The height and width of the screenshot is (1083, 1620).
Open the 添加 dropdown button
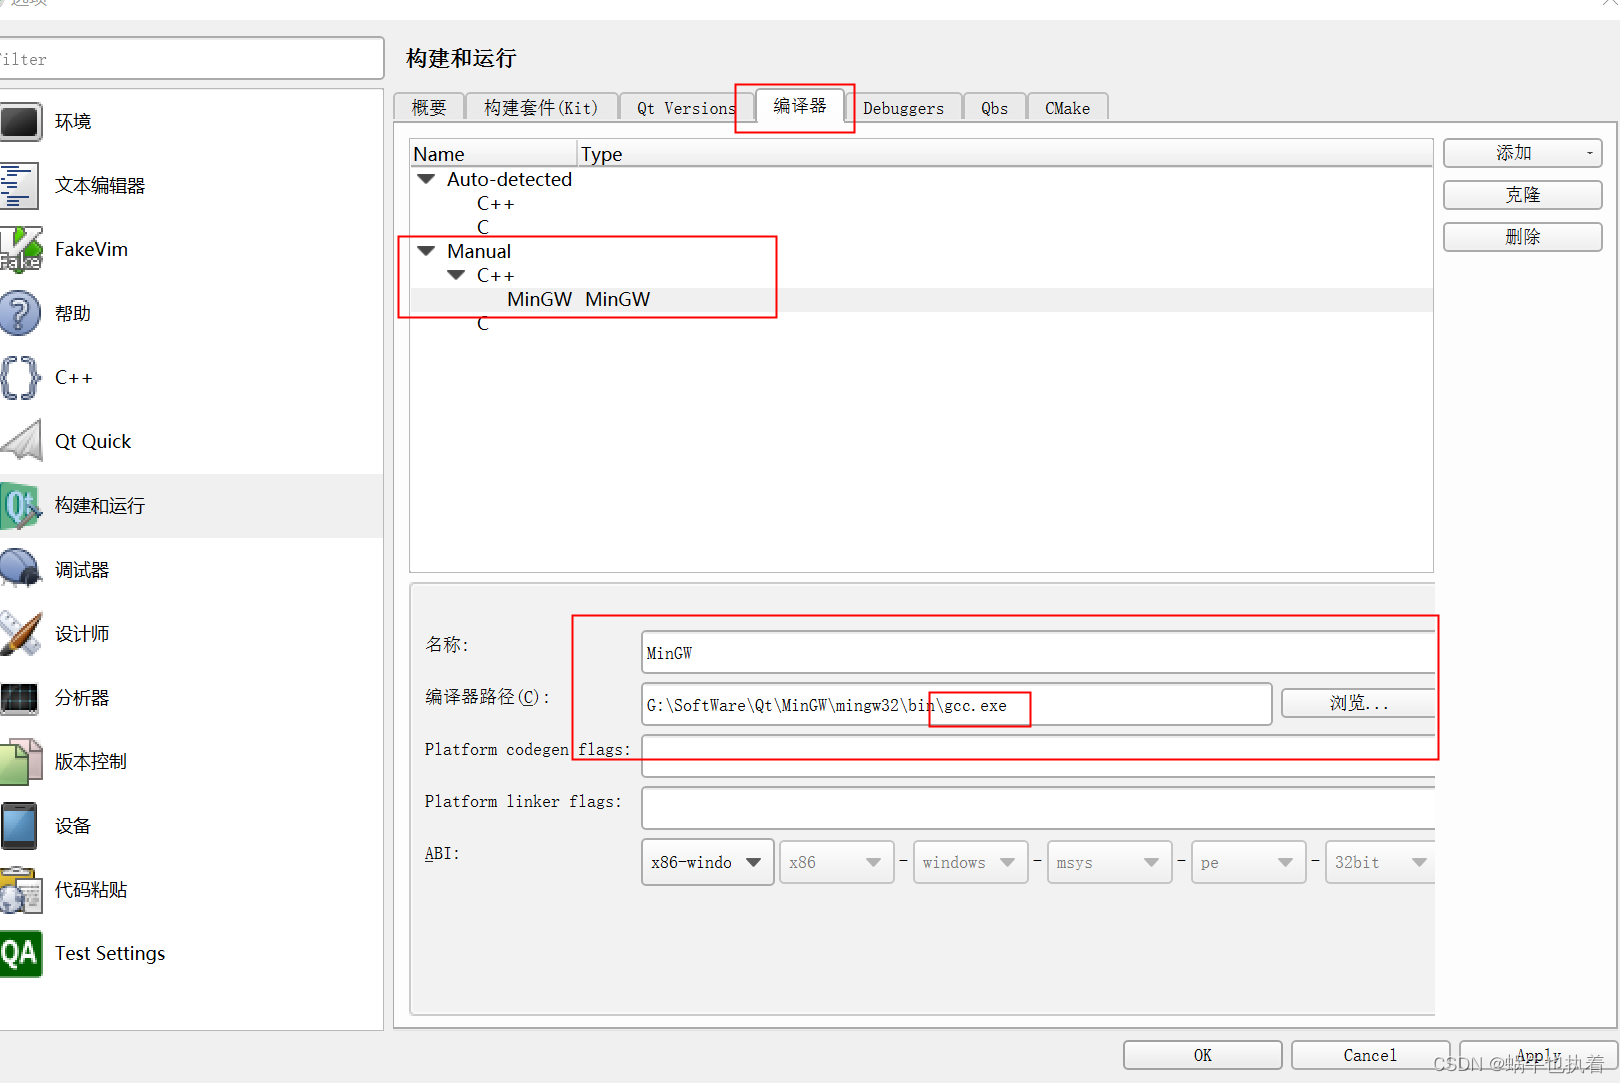[1523, 153]
